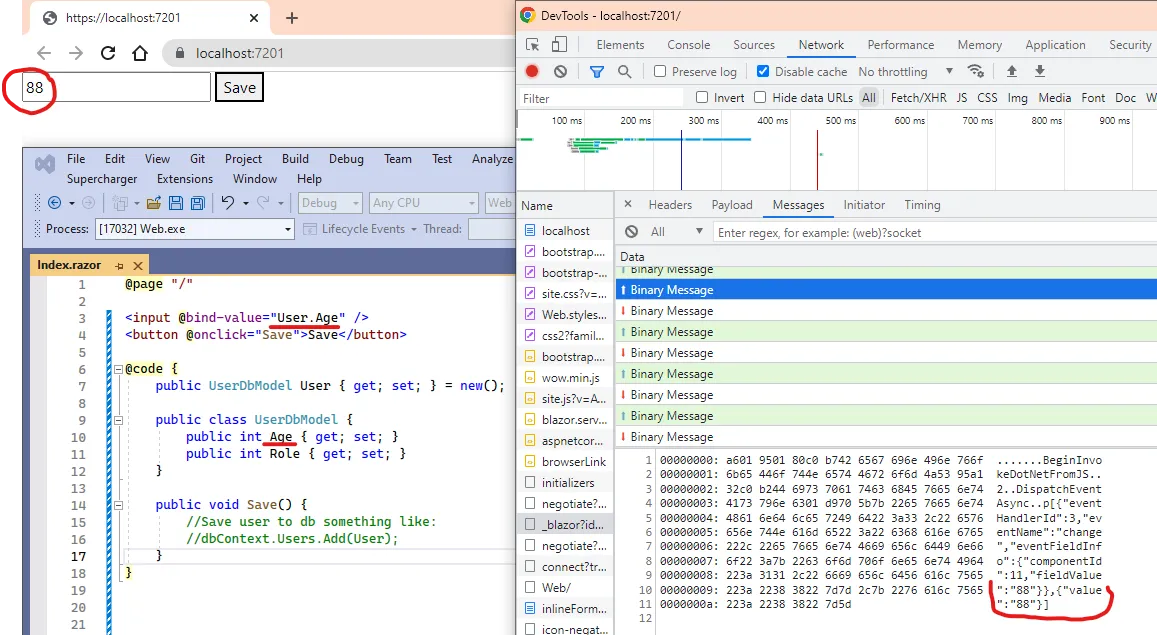The height and width of the screenshot is (635, 1157).
Task: Uncheck the Disable cache checkbox
Action: (763, 71)
